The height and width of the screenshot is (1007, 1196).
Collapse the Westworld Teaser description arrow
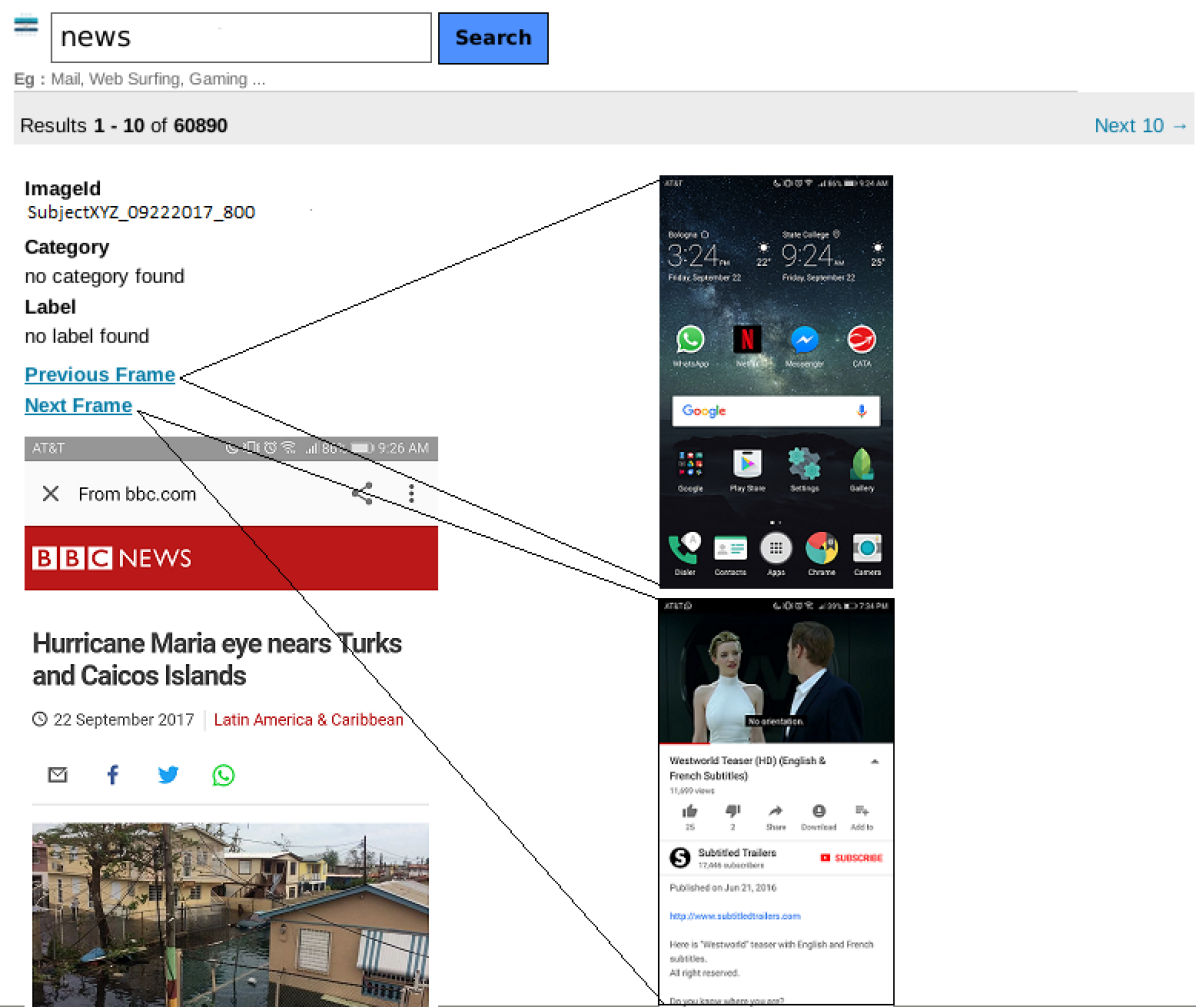[875, 761]
